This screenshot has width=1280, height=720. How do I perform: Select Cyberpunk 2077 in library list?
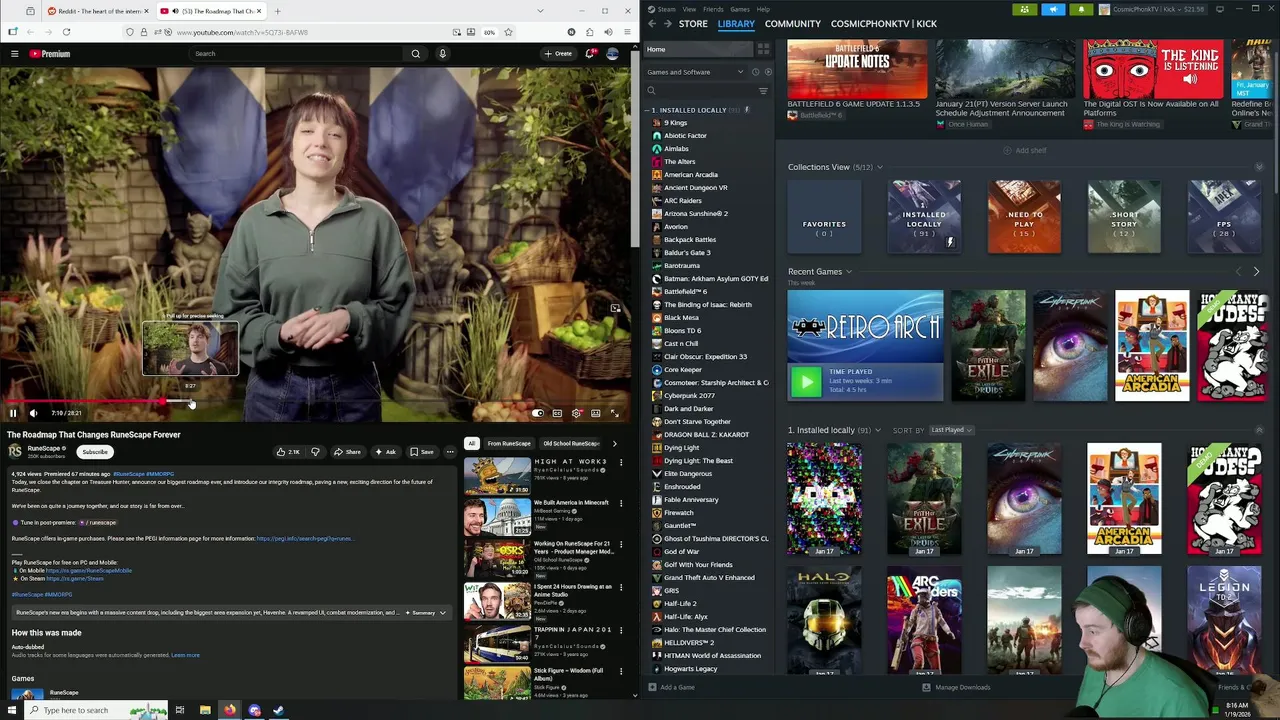(x=689, y=396)
